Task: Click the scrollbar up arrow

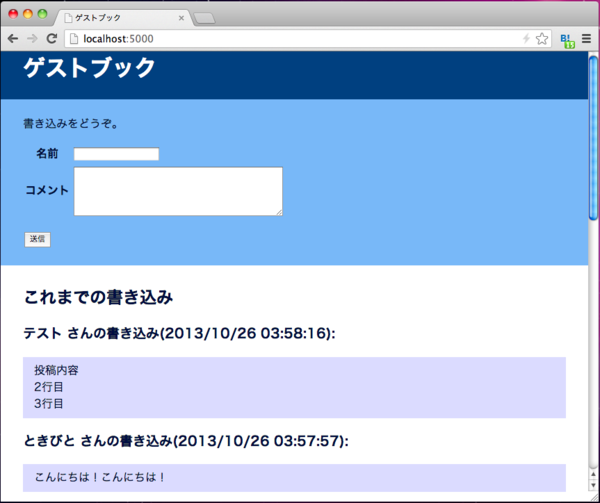Action: coord(593,475)
